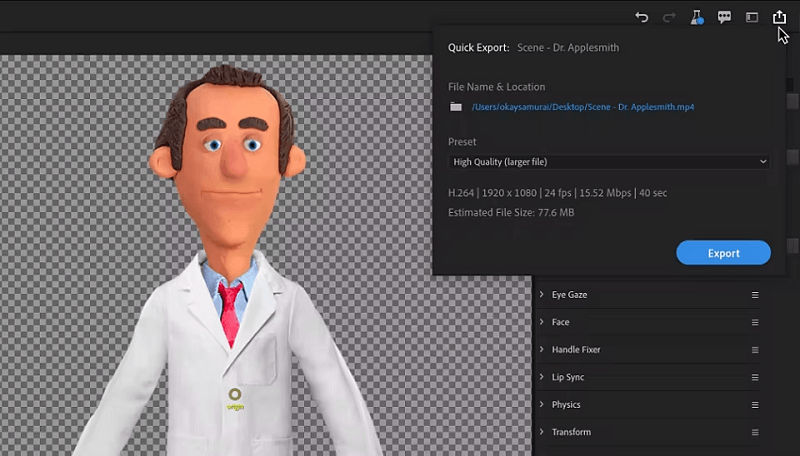Click the folder icon beside file path
This screenshot has height=456, width=800.
coord(456,107)
